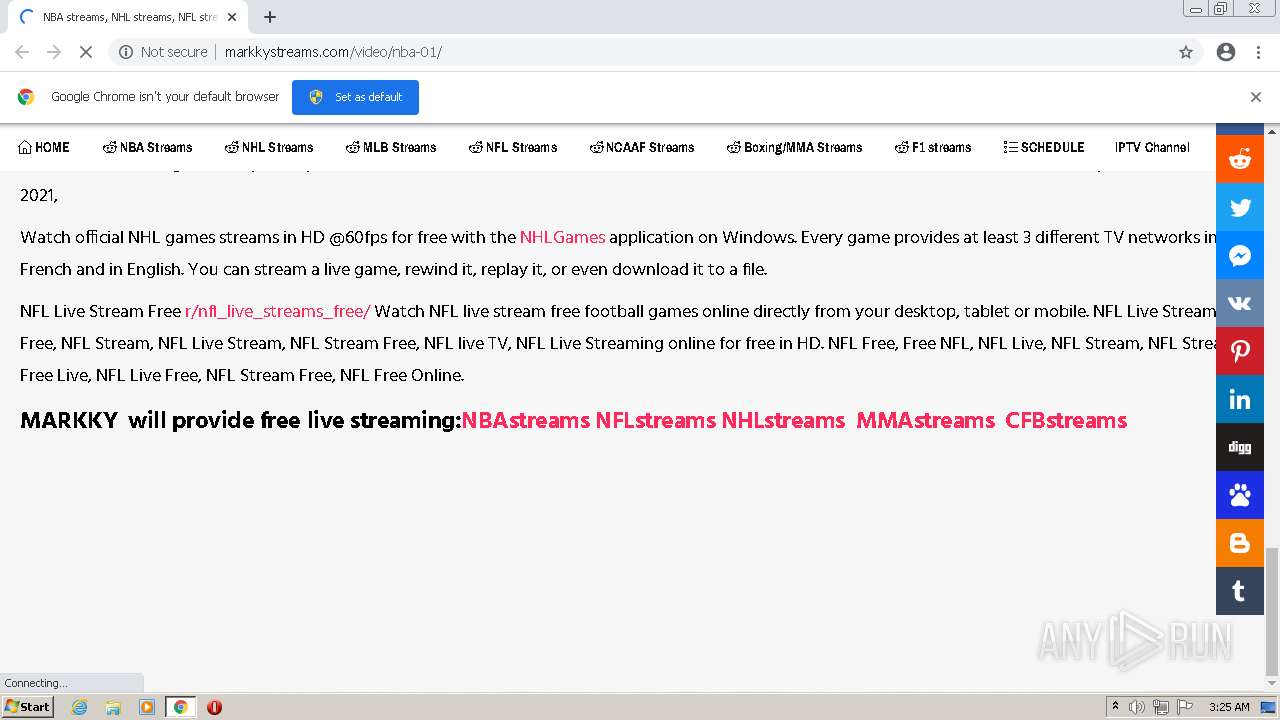Share page via LinkedIn icon
This screenshot has height=720, width=1280.
pos(1240,400)
